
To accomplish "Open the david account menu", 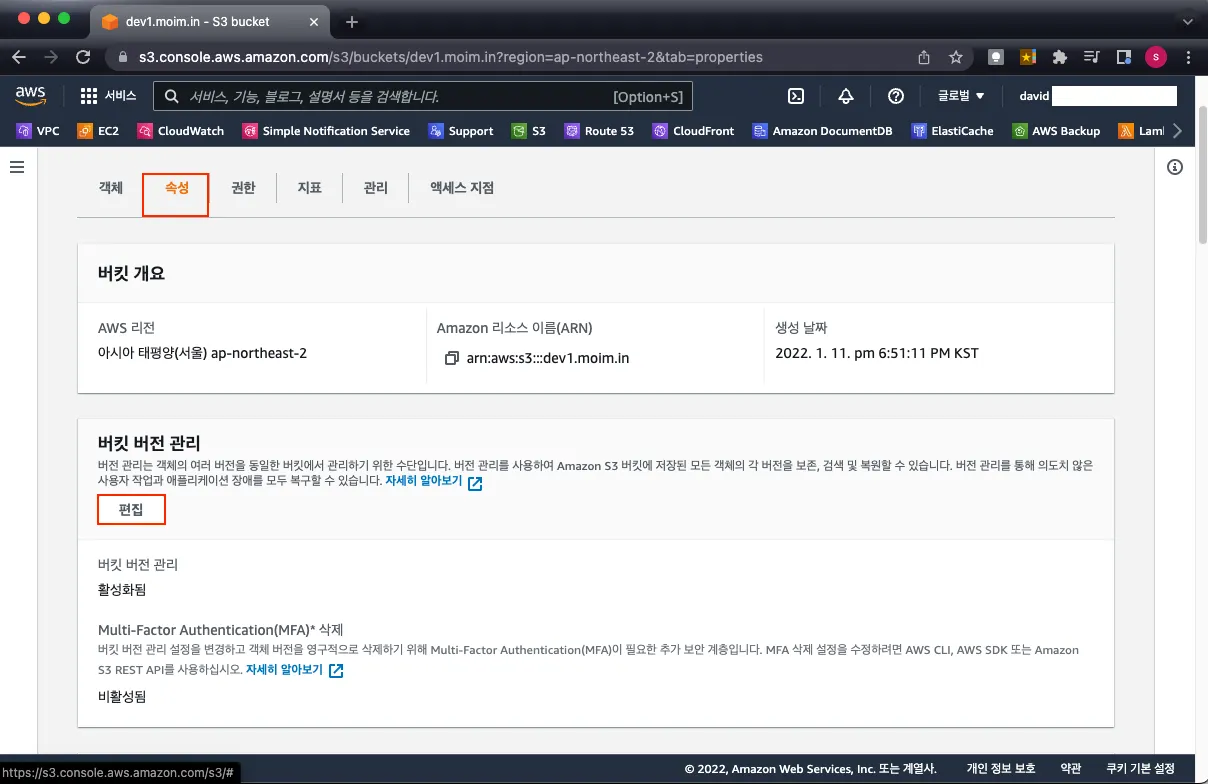I will pos(1097,96).
